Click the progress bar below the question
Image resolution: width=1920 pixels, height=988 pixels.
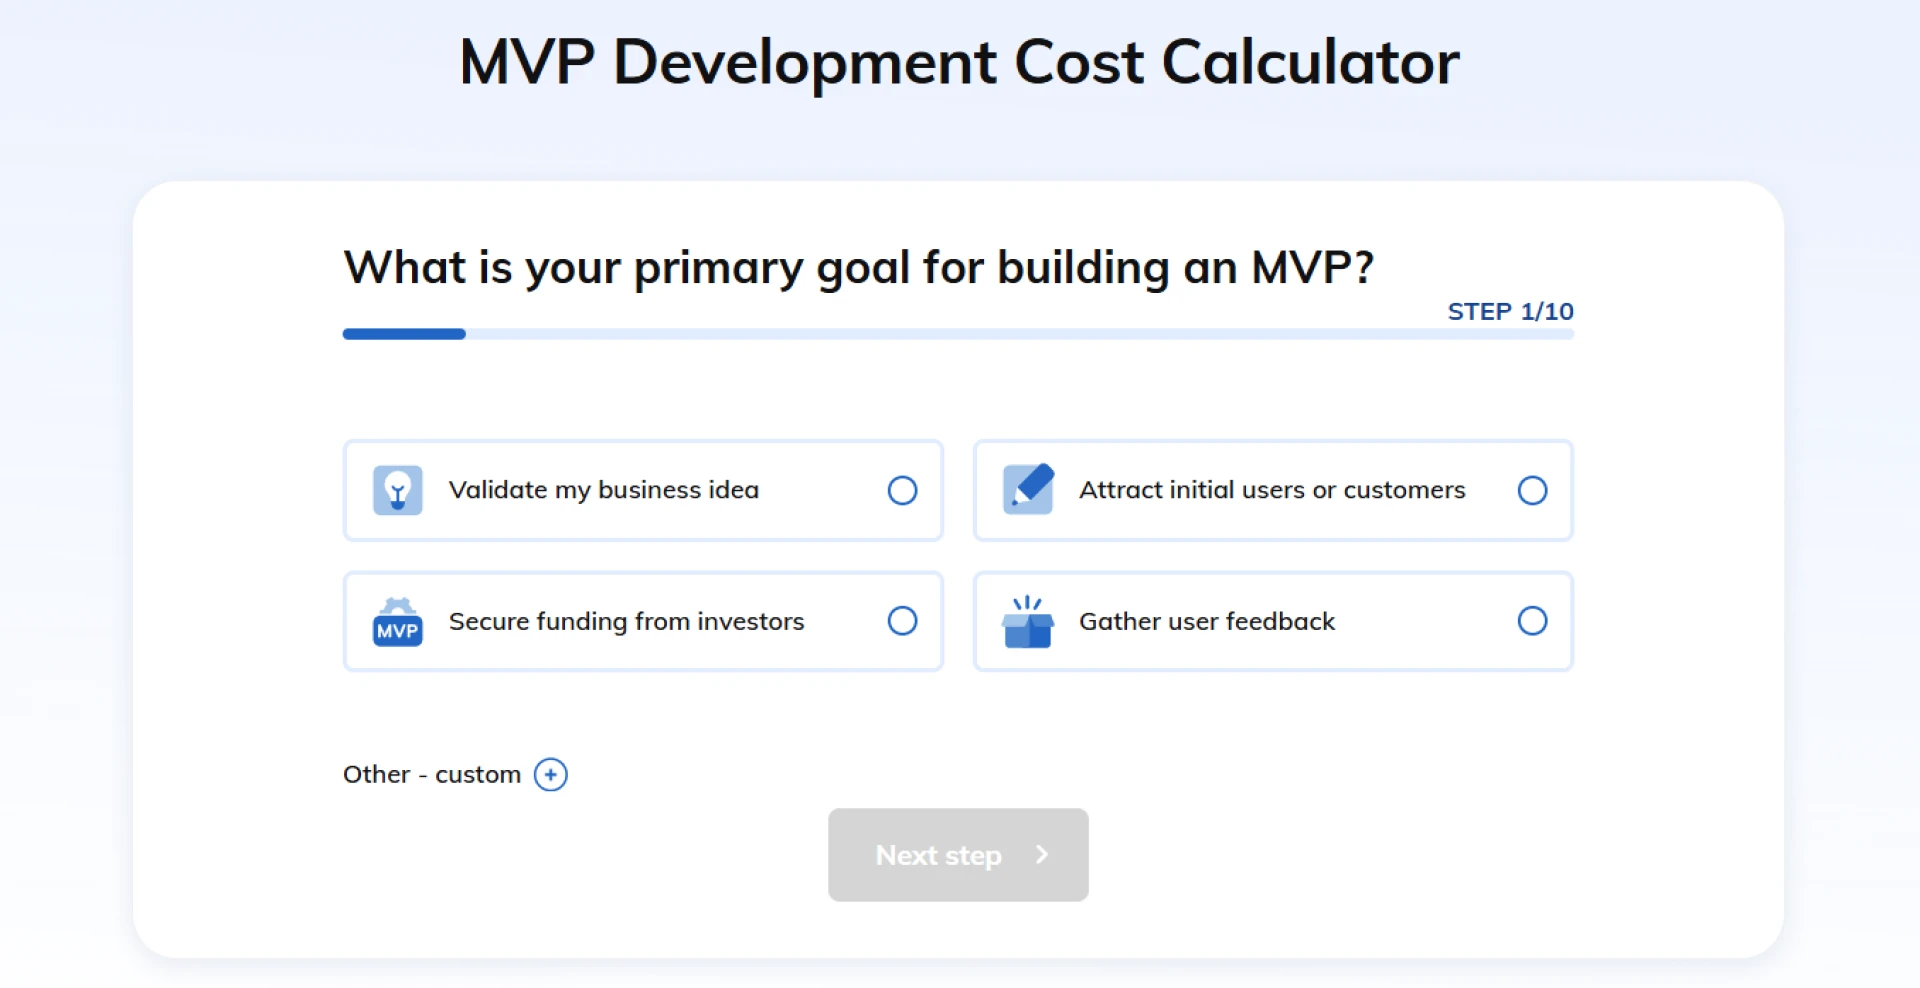point(957,334)
